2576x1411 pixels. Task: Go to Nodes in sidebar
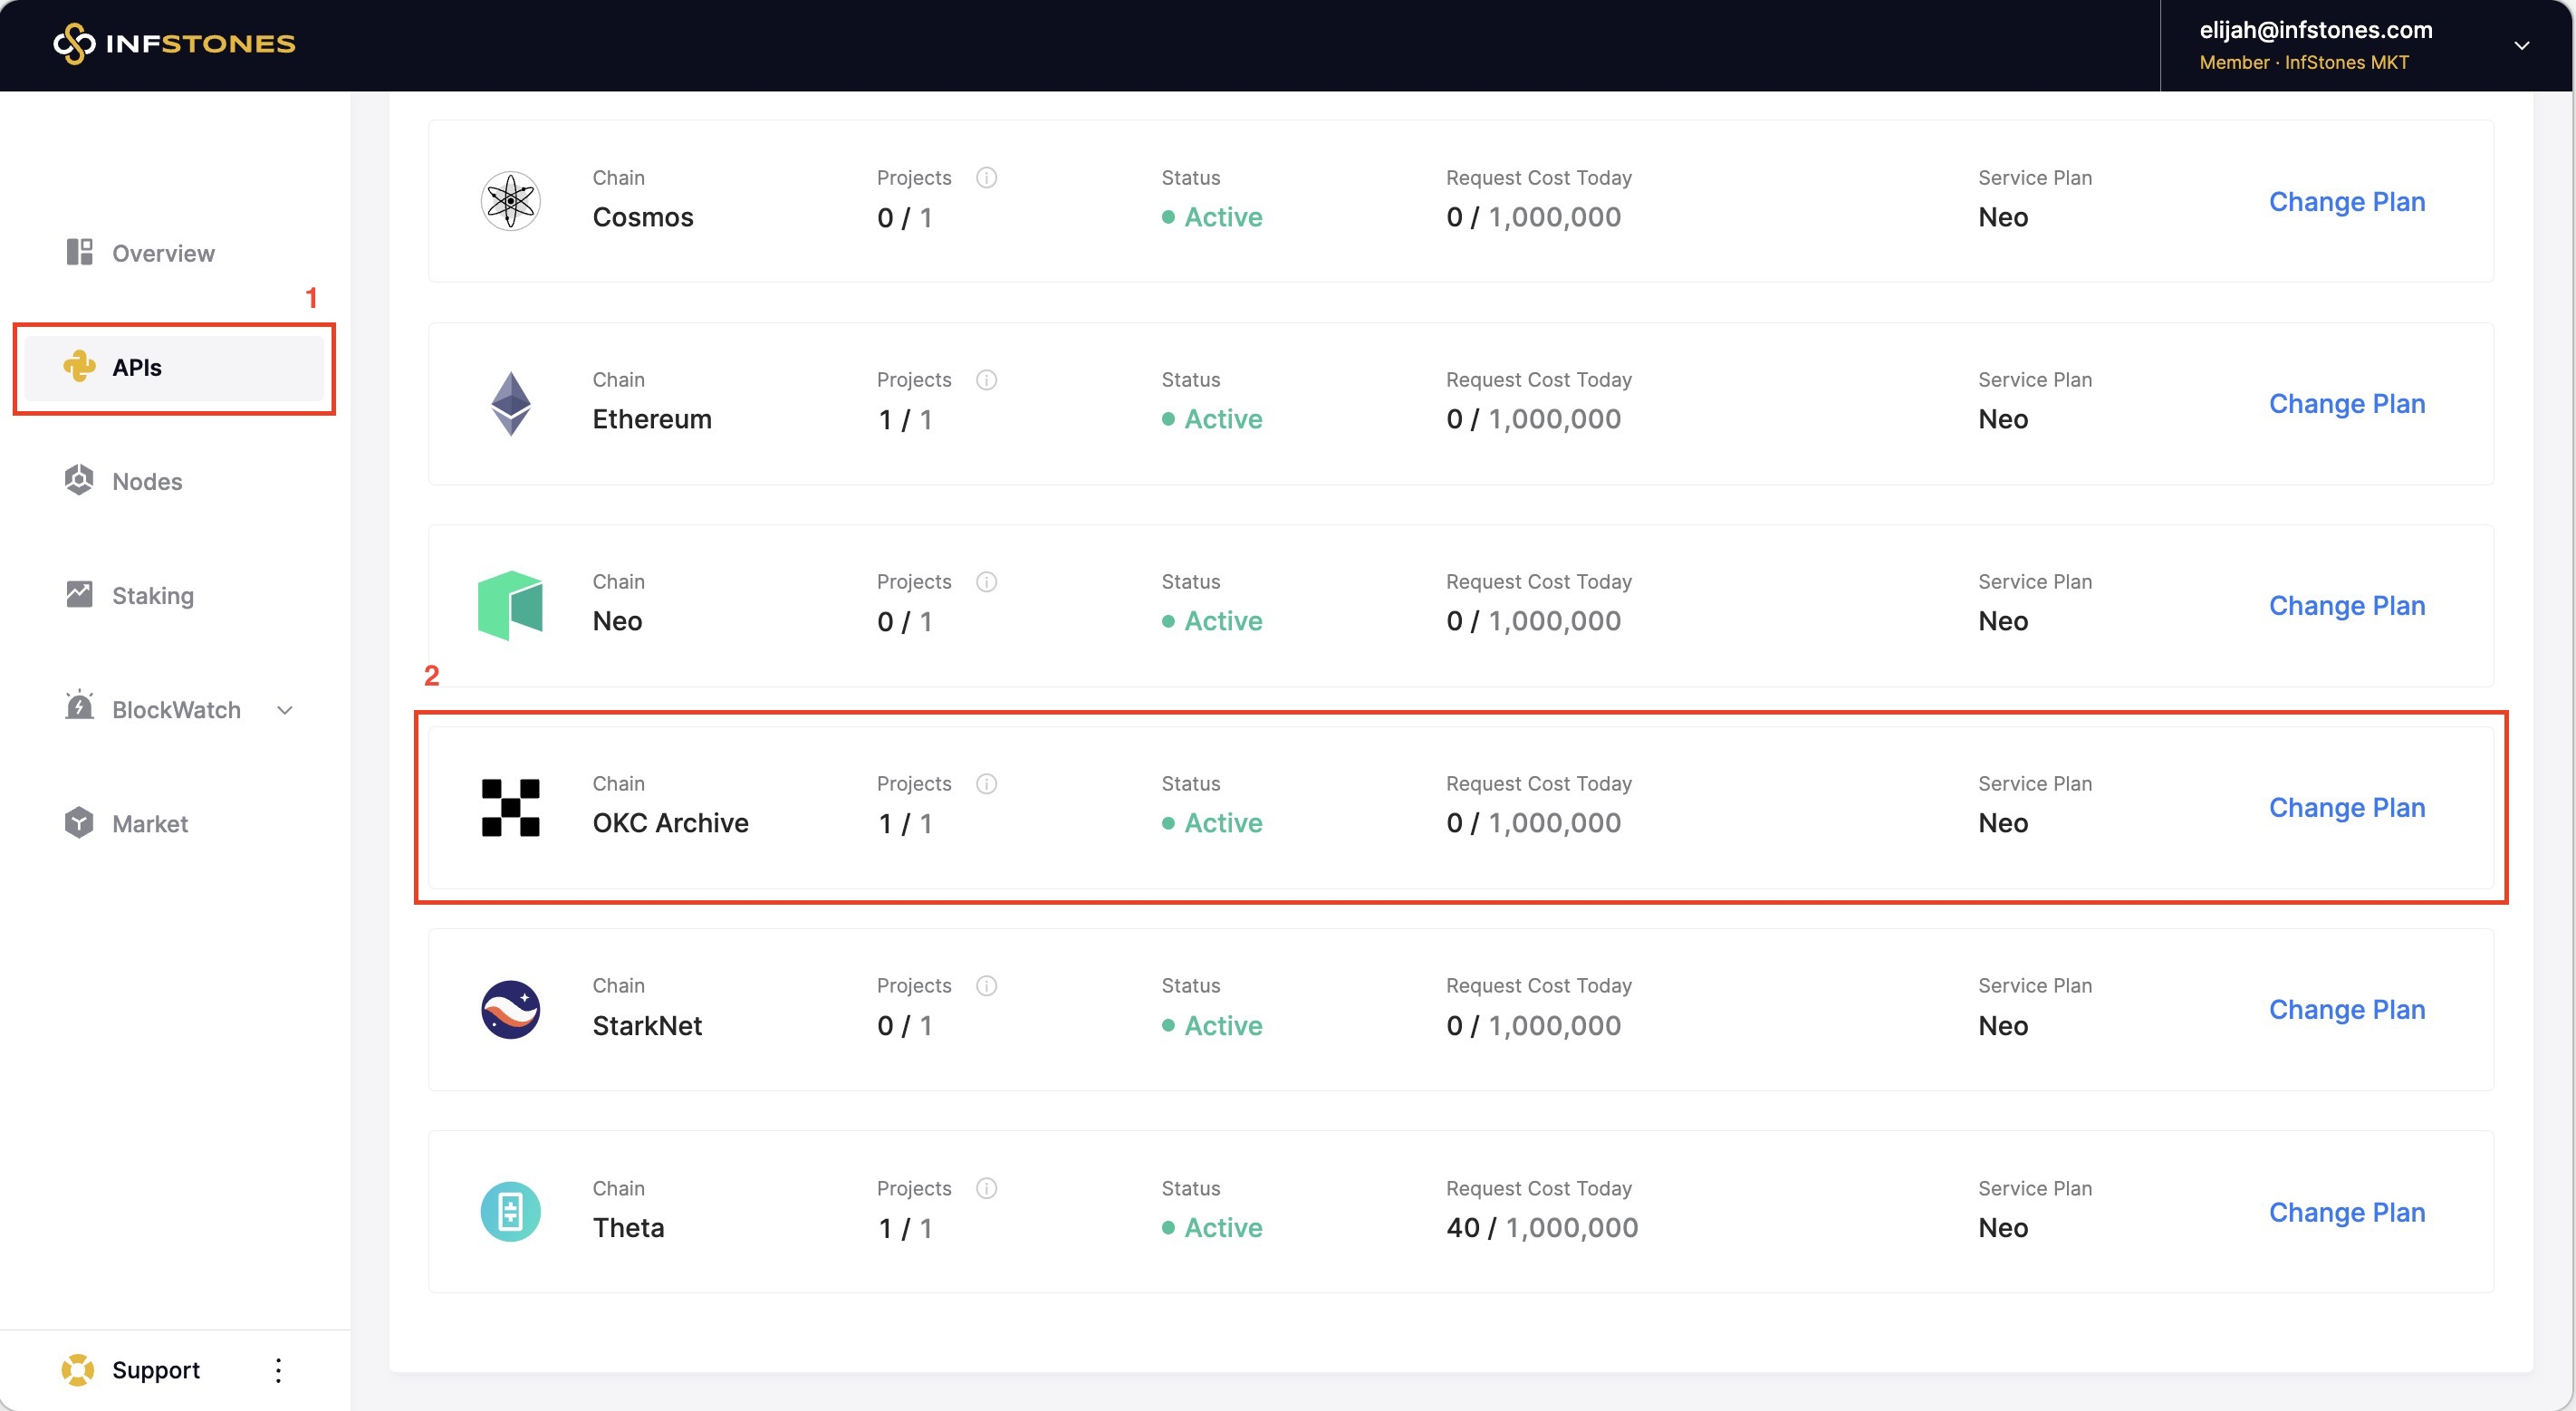(x=146, y=481)
